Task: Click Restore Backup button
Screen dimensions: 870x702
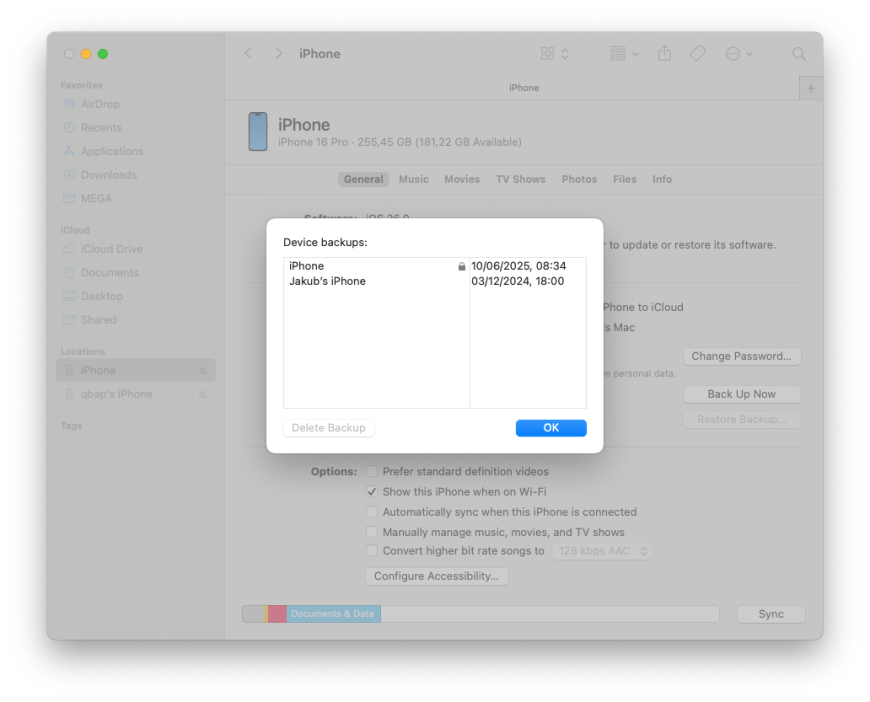Action: [742, 420]
